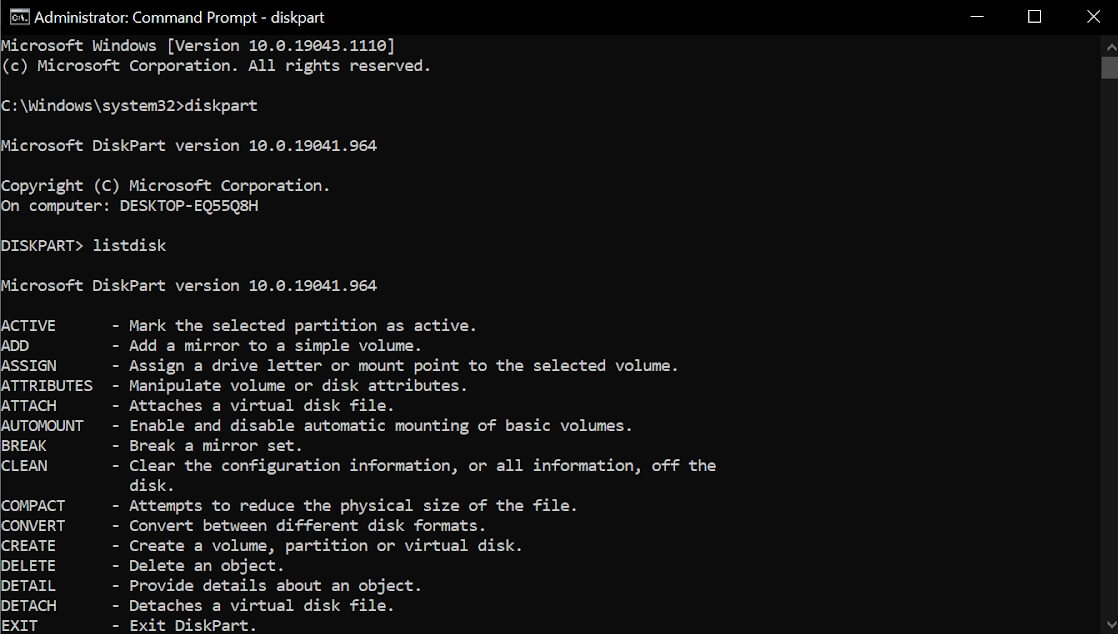
Task: Maximize the diskpart Command Prompt window
Action: pos(1035,17)
